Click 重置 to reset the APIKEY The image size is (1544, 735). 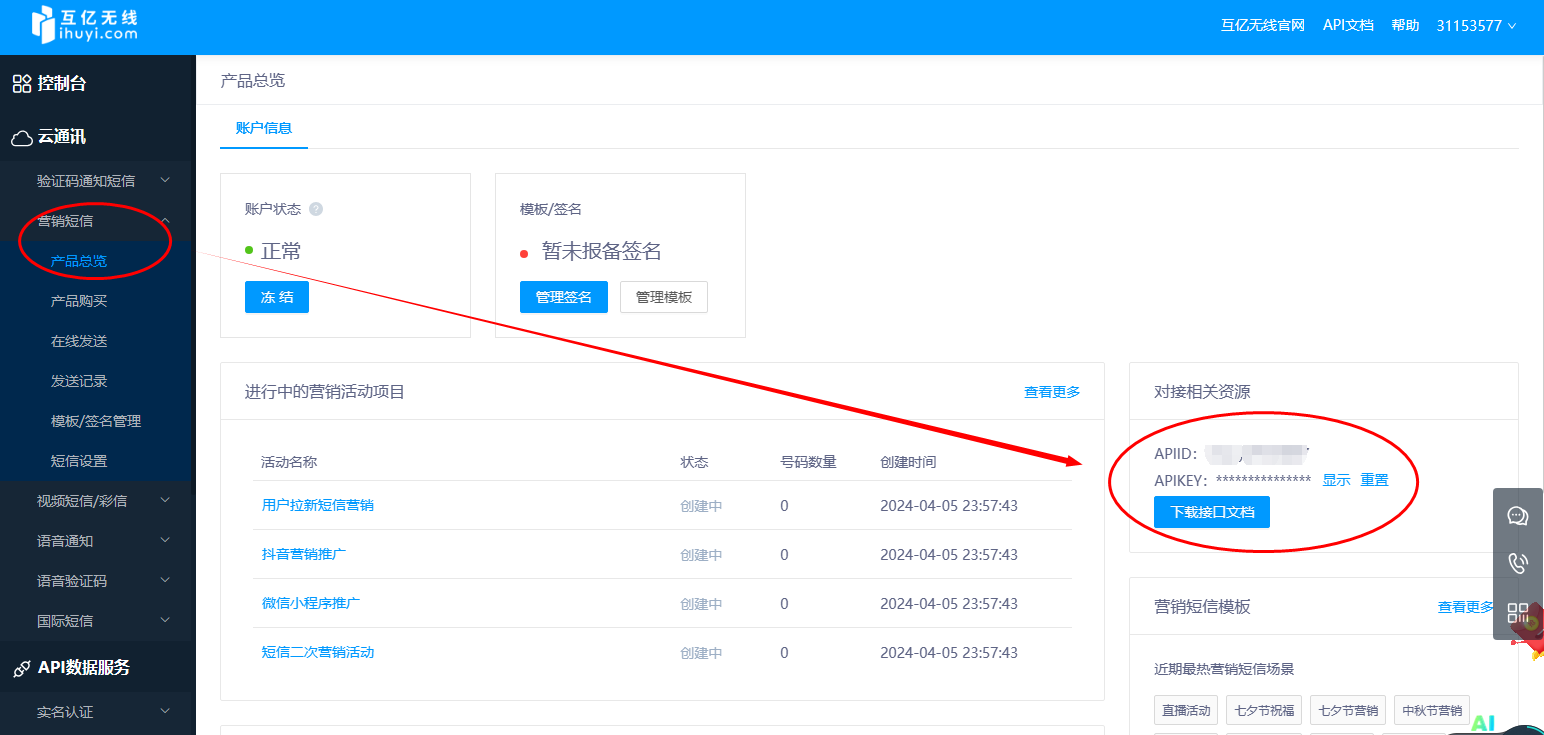click(1375, 480)
